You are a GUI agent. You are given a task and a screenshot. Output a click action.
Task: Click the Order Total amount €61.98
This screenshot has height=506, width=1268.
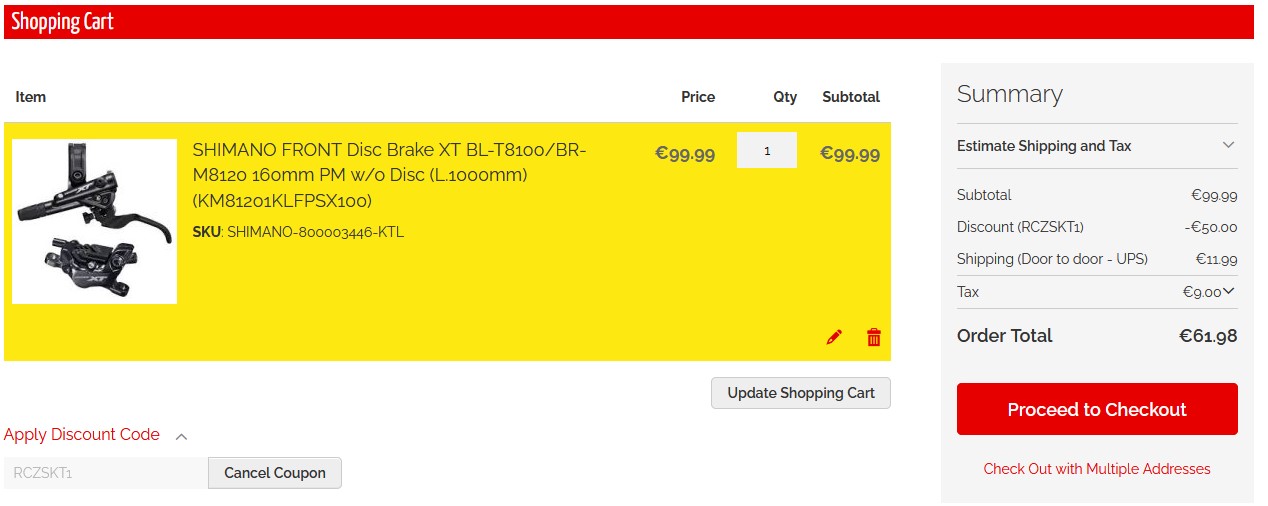coord(1208,336)
